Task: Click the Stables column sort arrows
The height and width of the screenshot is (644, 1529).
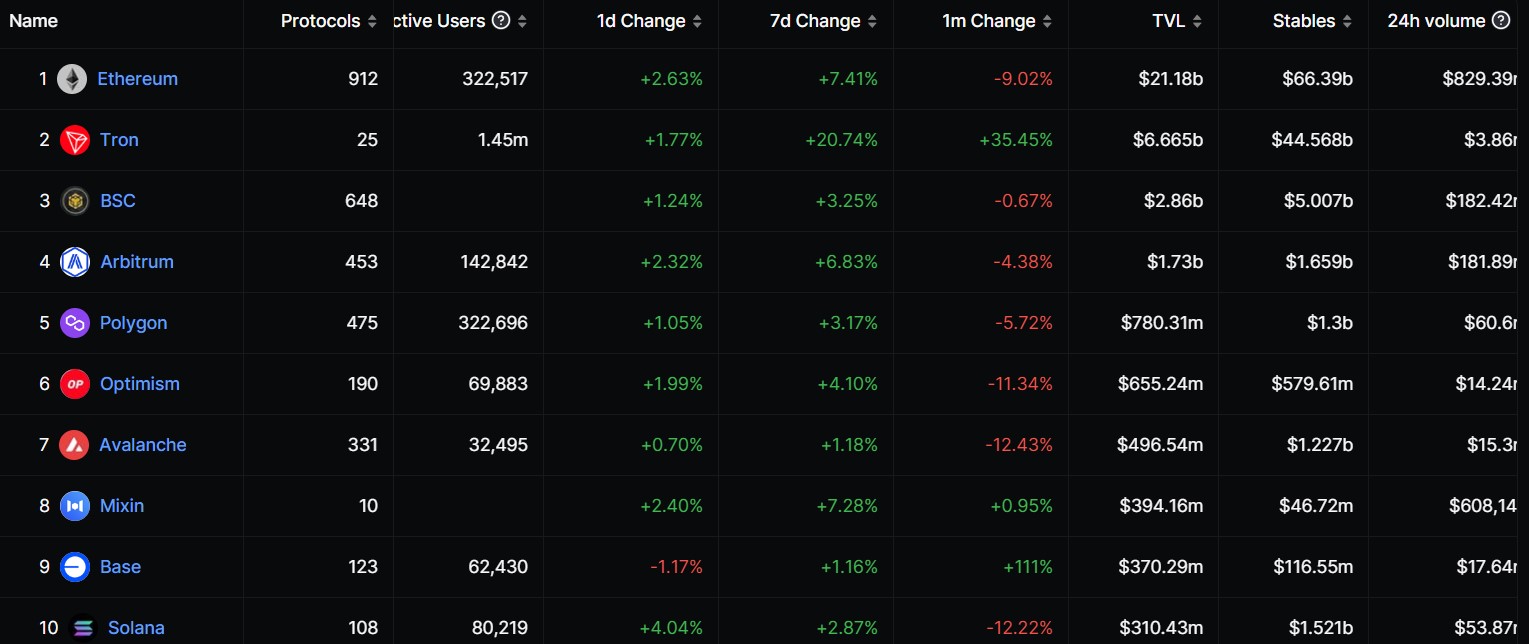Action: point(1347,20)
